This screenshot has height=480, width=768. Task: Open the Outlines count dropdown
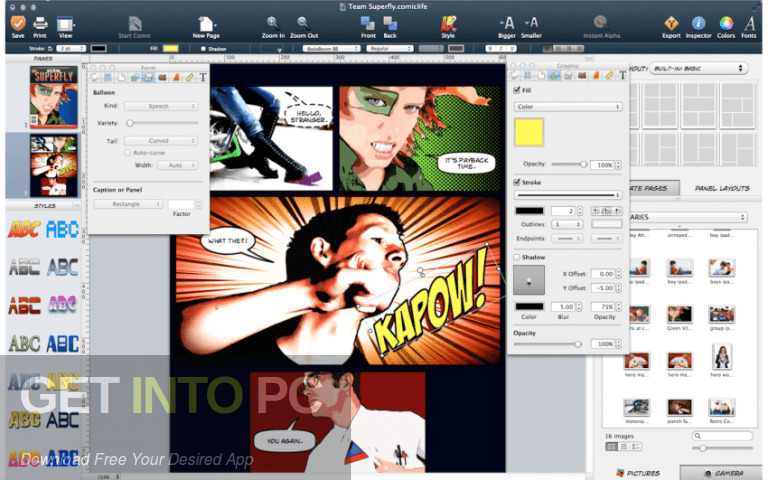pyautogui.click(x=567, y=224)
